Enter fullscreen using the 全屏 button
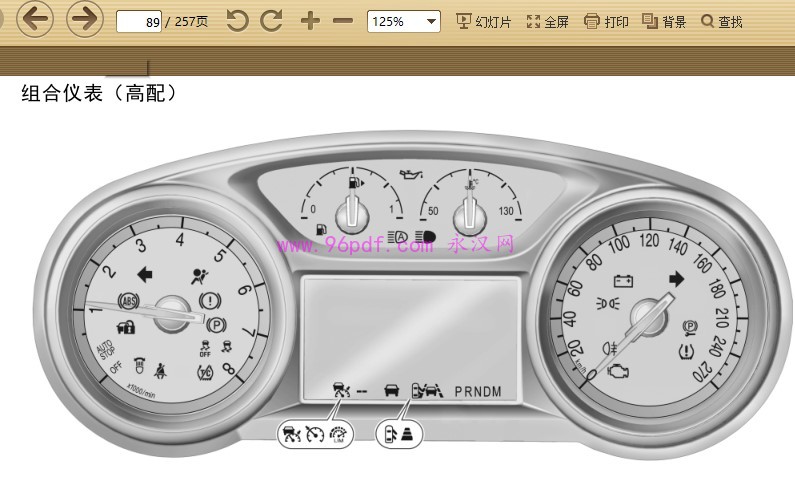Viewport: 795px width, 483px height. (x=547, y=21)
